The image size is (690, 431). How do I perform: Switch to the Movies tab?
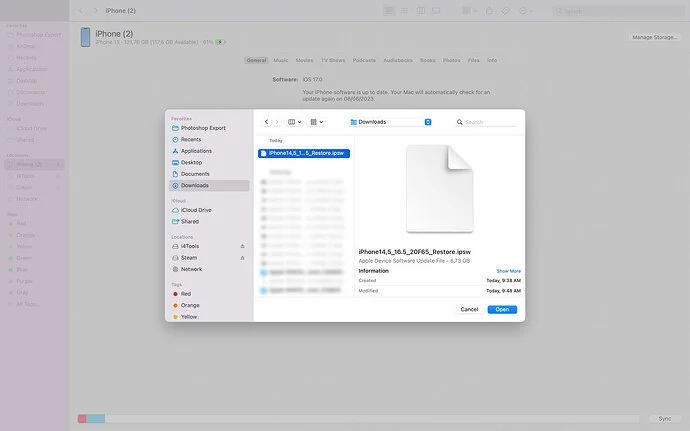[x=305, y=60]
